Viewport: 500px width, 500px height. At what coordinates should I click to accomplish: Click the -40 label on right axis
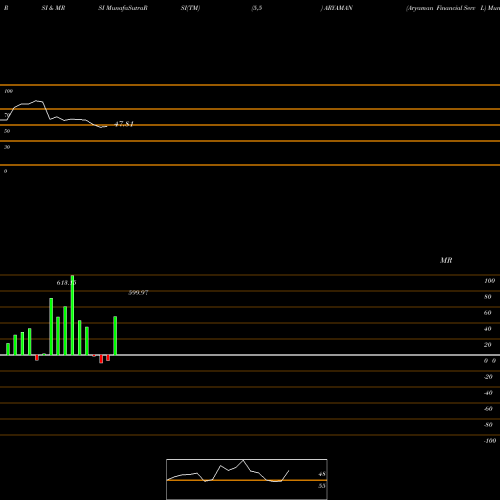(x=488, y=393)
